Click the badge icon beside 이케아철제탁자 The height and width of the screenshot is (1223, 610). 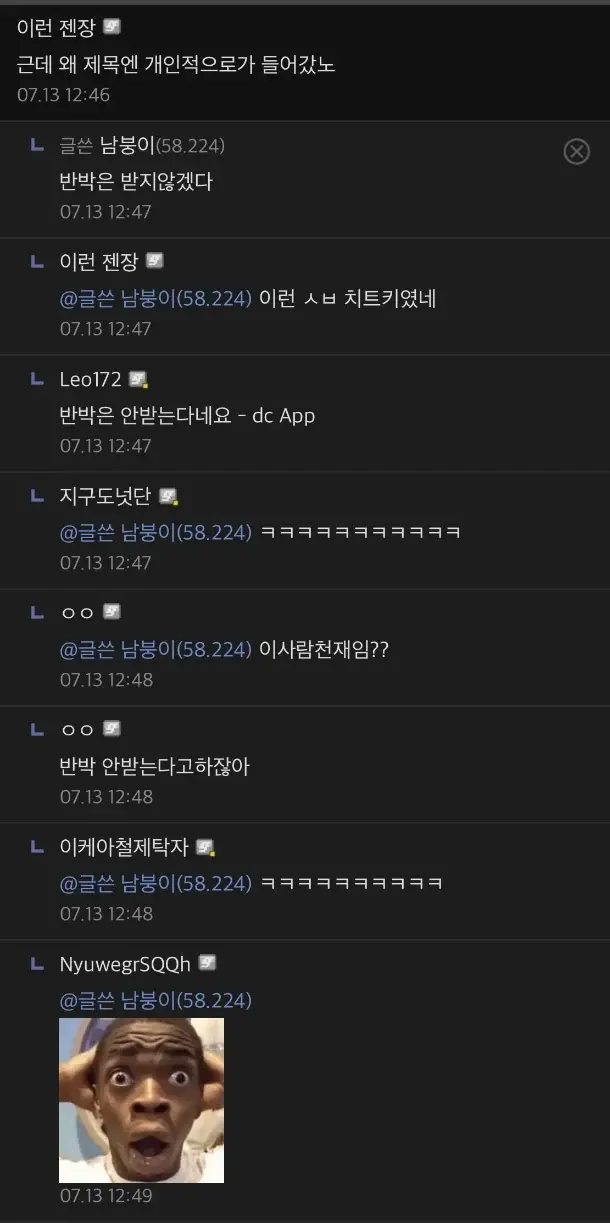coord(206,848)
